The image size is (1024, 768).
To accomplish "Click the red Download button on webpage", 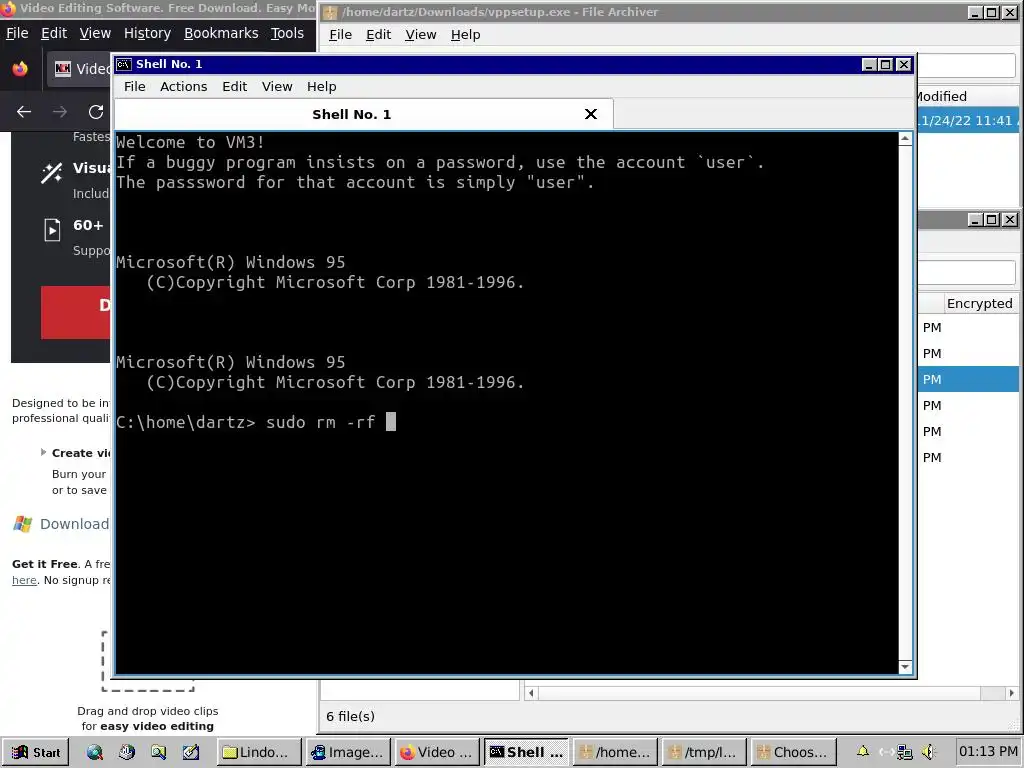I will 75,312.
